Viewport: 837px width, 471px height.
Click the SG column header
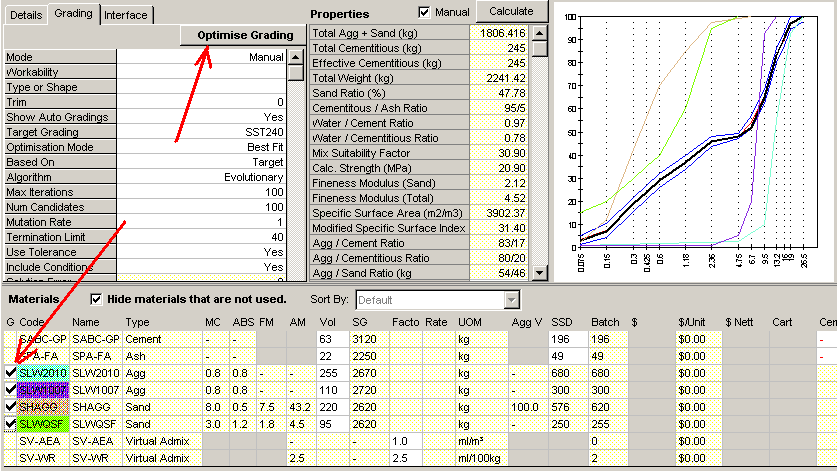click(x=361, y=322)
